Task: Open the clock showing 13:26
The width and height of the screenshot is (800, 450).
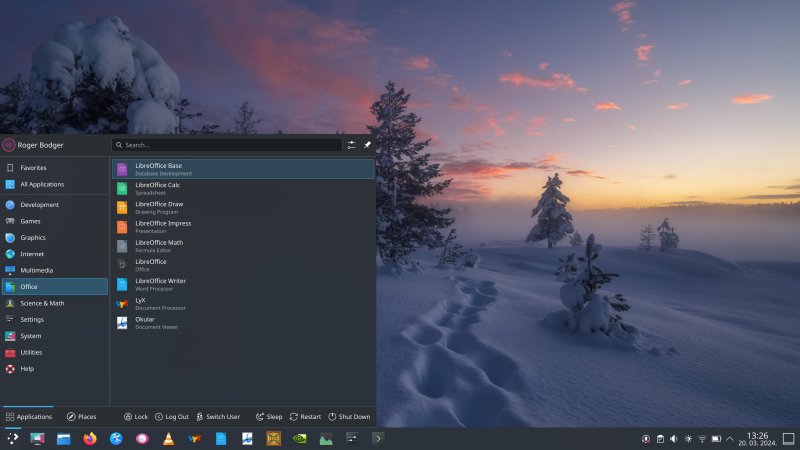Action: 757,439
